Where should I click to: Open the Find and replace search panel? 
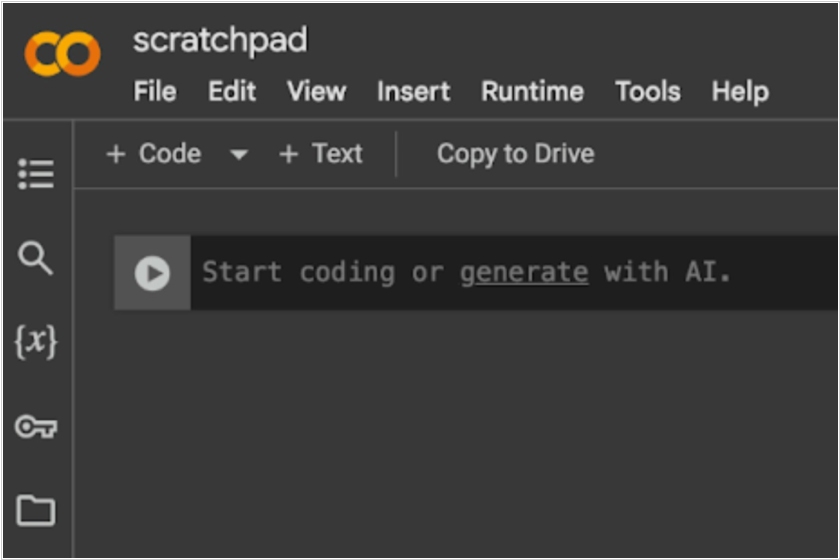tap(35, 258)
